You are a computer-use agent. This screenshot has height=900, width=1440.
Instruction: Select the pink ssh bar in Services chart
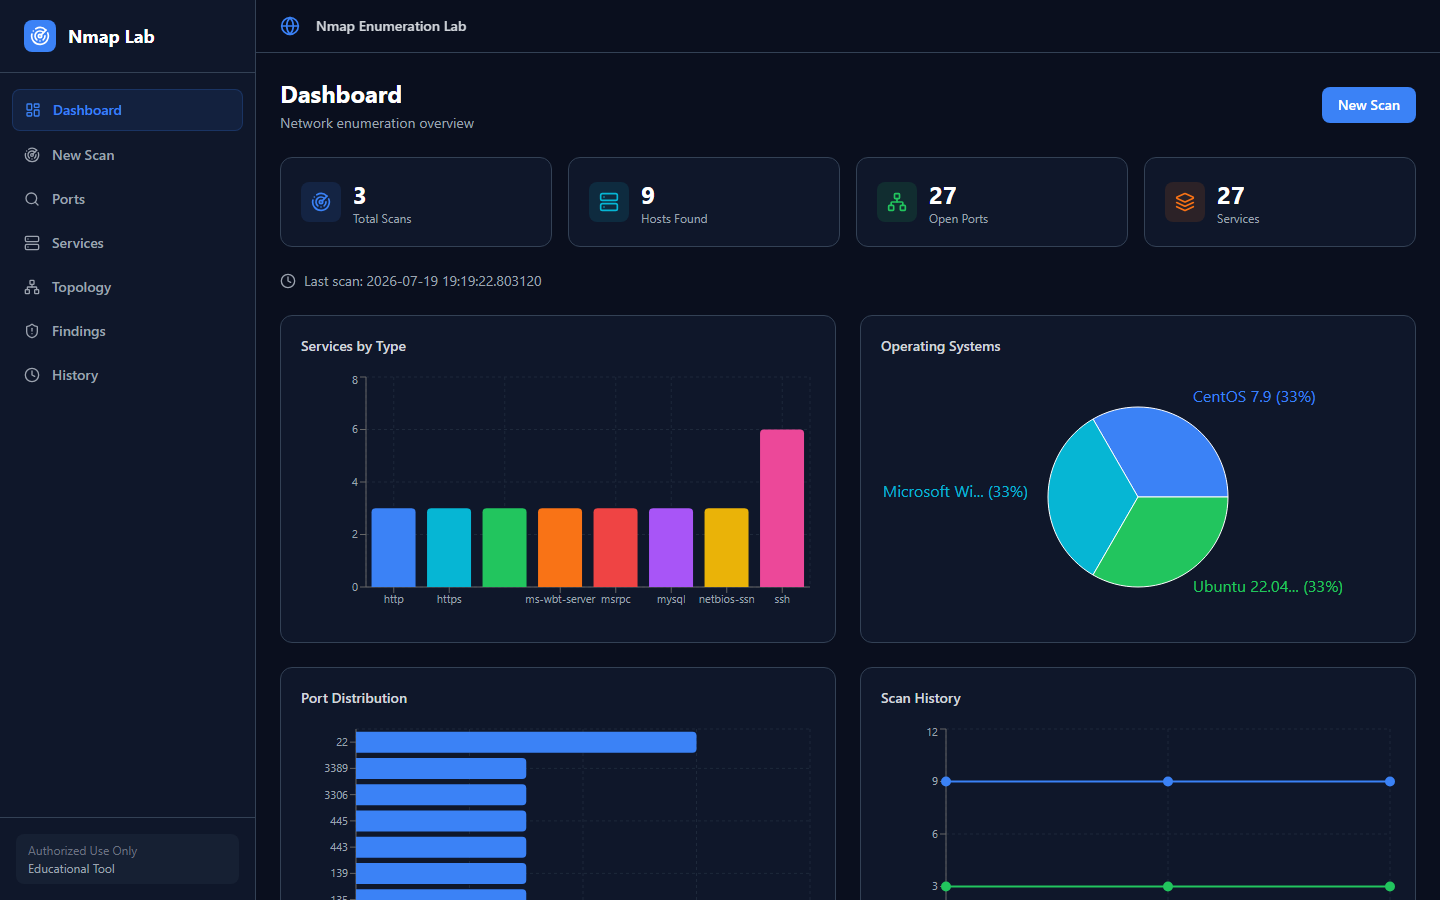[782, 508]
